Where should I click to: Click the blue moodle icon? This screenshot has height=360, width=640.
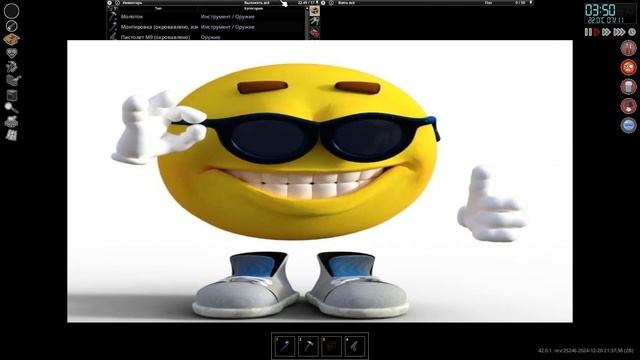pyautogui.click(x=629, y=125)
